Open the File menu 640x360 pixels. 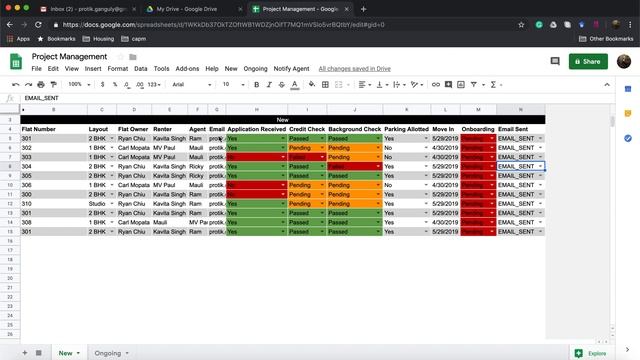pos(36,69)
